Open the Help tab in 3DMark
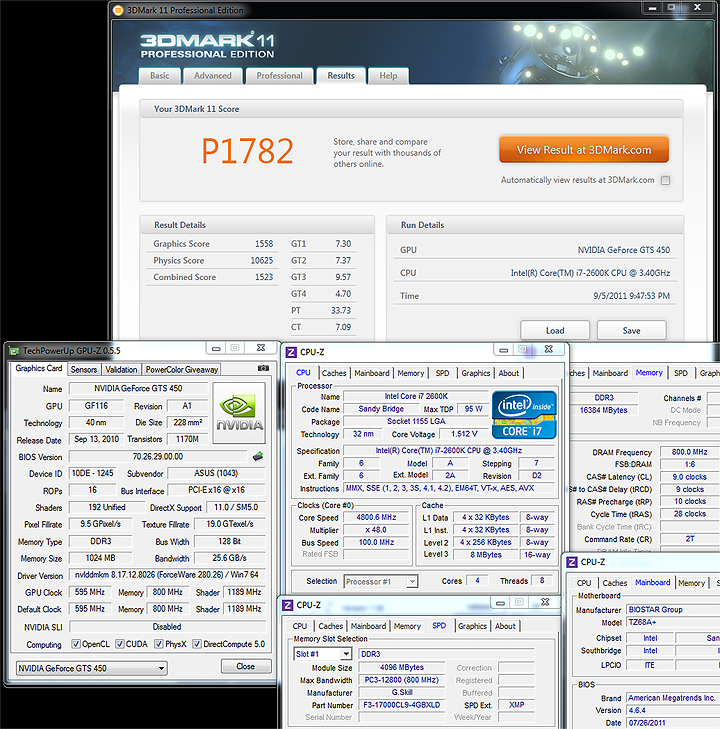The height and width of the screenshot is (729, 720). pos(388,76)
